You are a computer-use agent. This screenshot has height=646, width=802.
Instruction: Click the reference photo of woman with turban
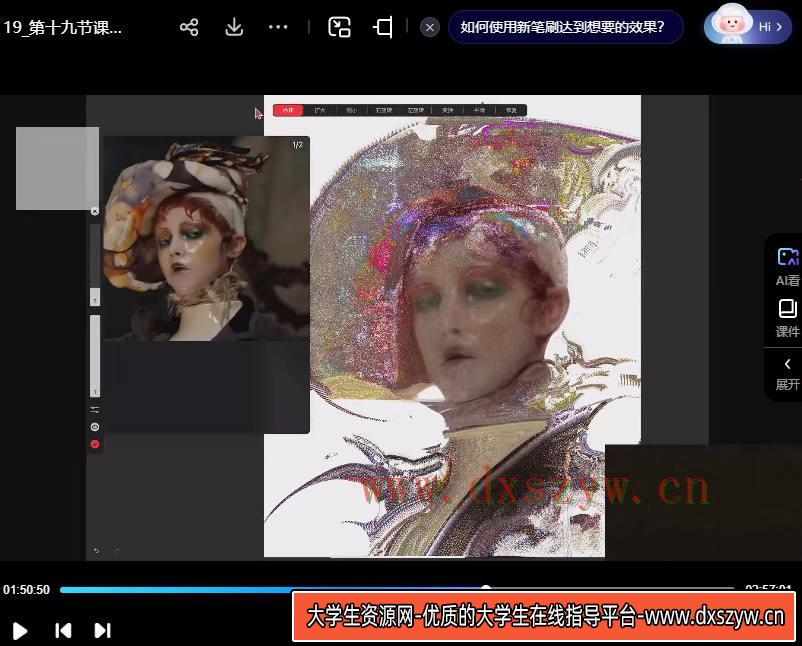tap(206, 238)
